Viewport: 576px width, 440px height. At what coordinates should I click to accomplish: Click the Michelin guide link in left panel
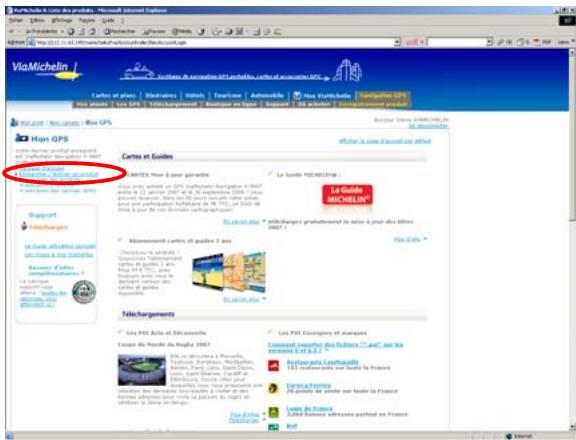[x=60, y=246]
